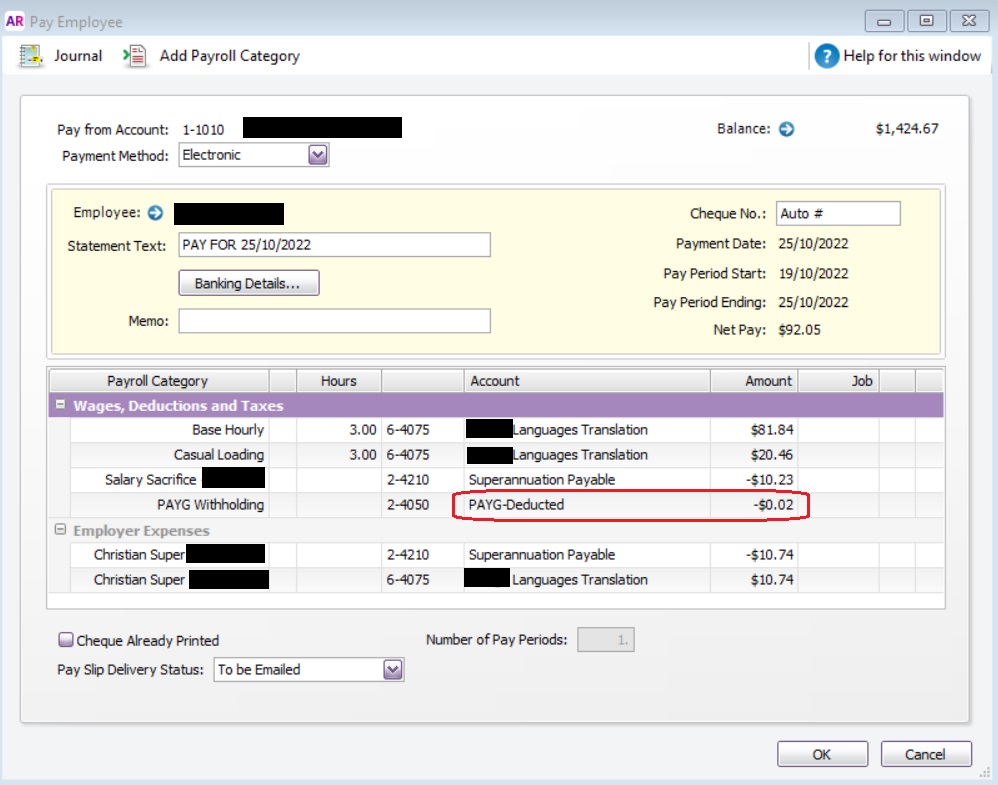
Task: Maximize the Pay Employee window
Action: coord(927,21)
